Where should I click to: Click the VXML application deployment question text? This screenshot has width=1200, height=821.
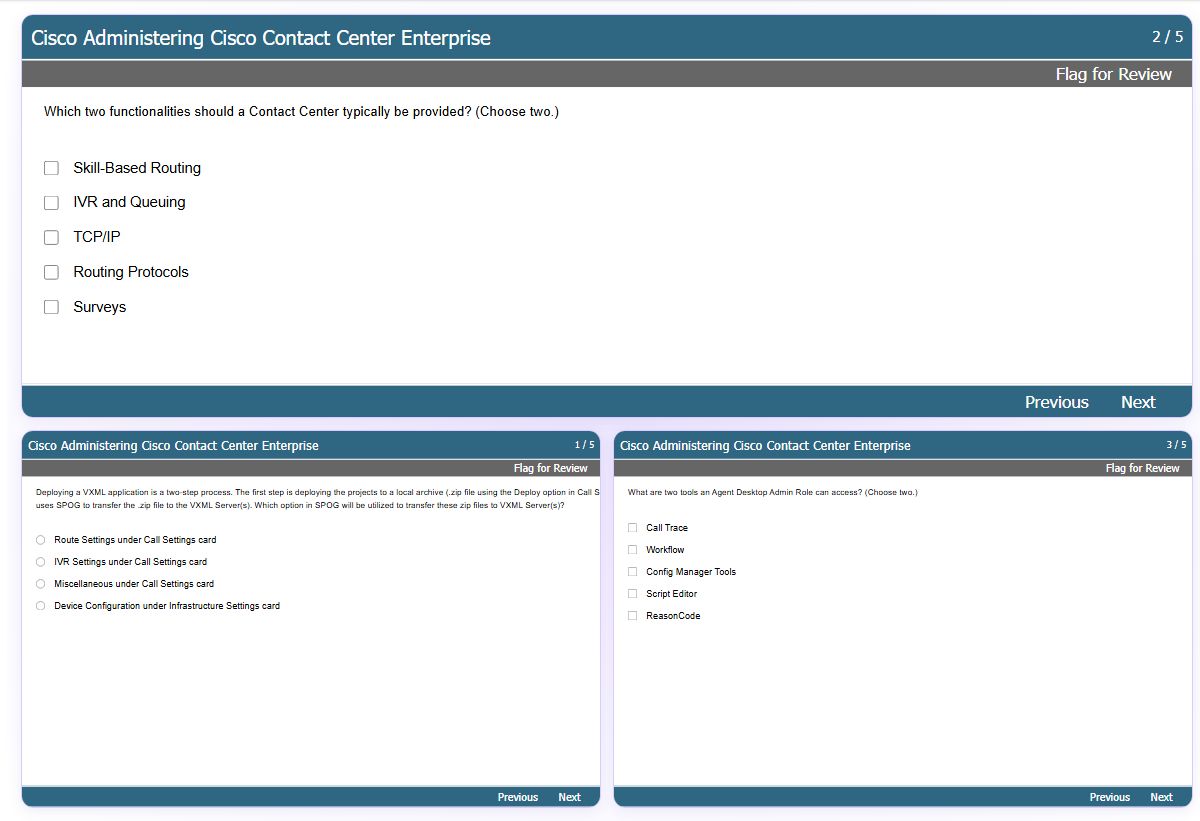317,499
